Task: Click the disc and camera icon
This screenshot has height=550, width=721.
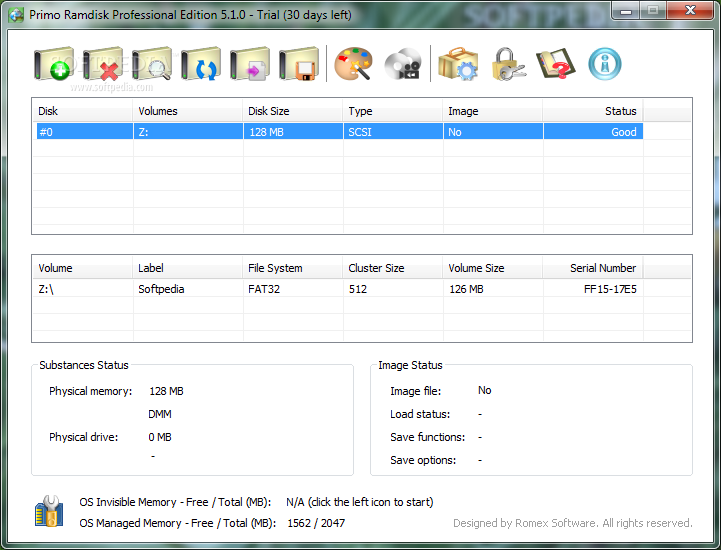Action: (x=403, y=64)
